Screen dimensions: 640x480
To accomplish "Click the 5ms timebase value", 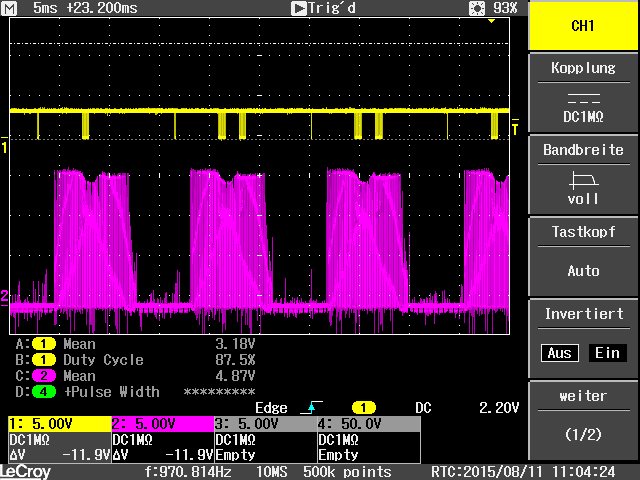I will click(45, 8).
